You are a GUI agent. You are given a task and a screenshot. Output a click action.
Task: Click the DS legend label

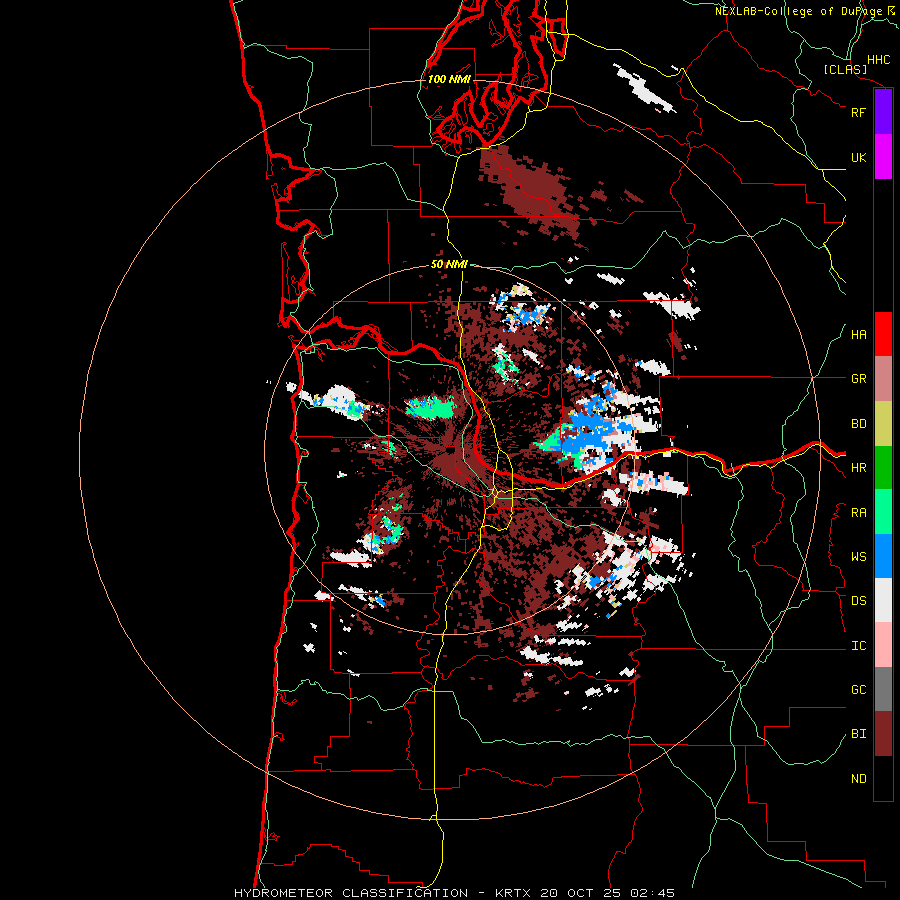pos(858,601)
